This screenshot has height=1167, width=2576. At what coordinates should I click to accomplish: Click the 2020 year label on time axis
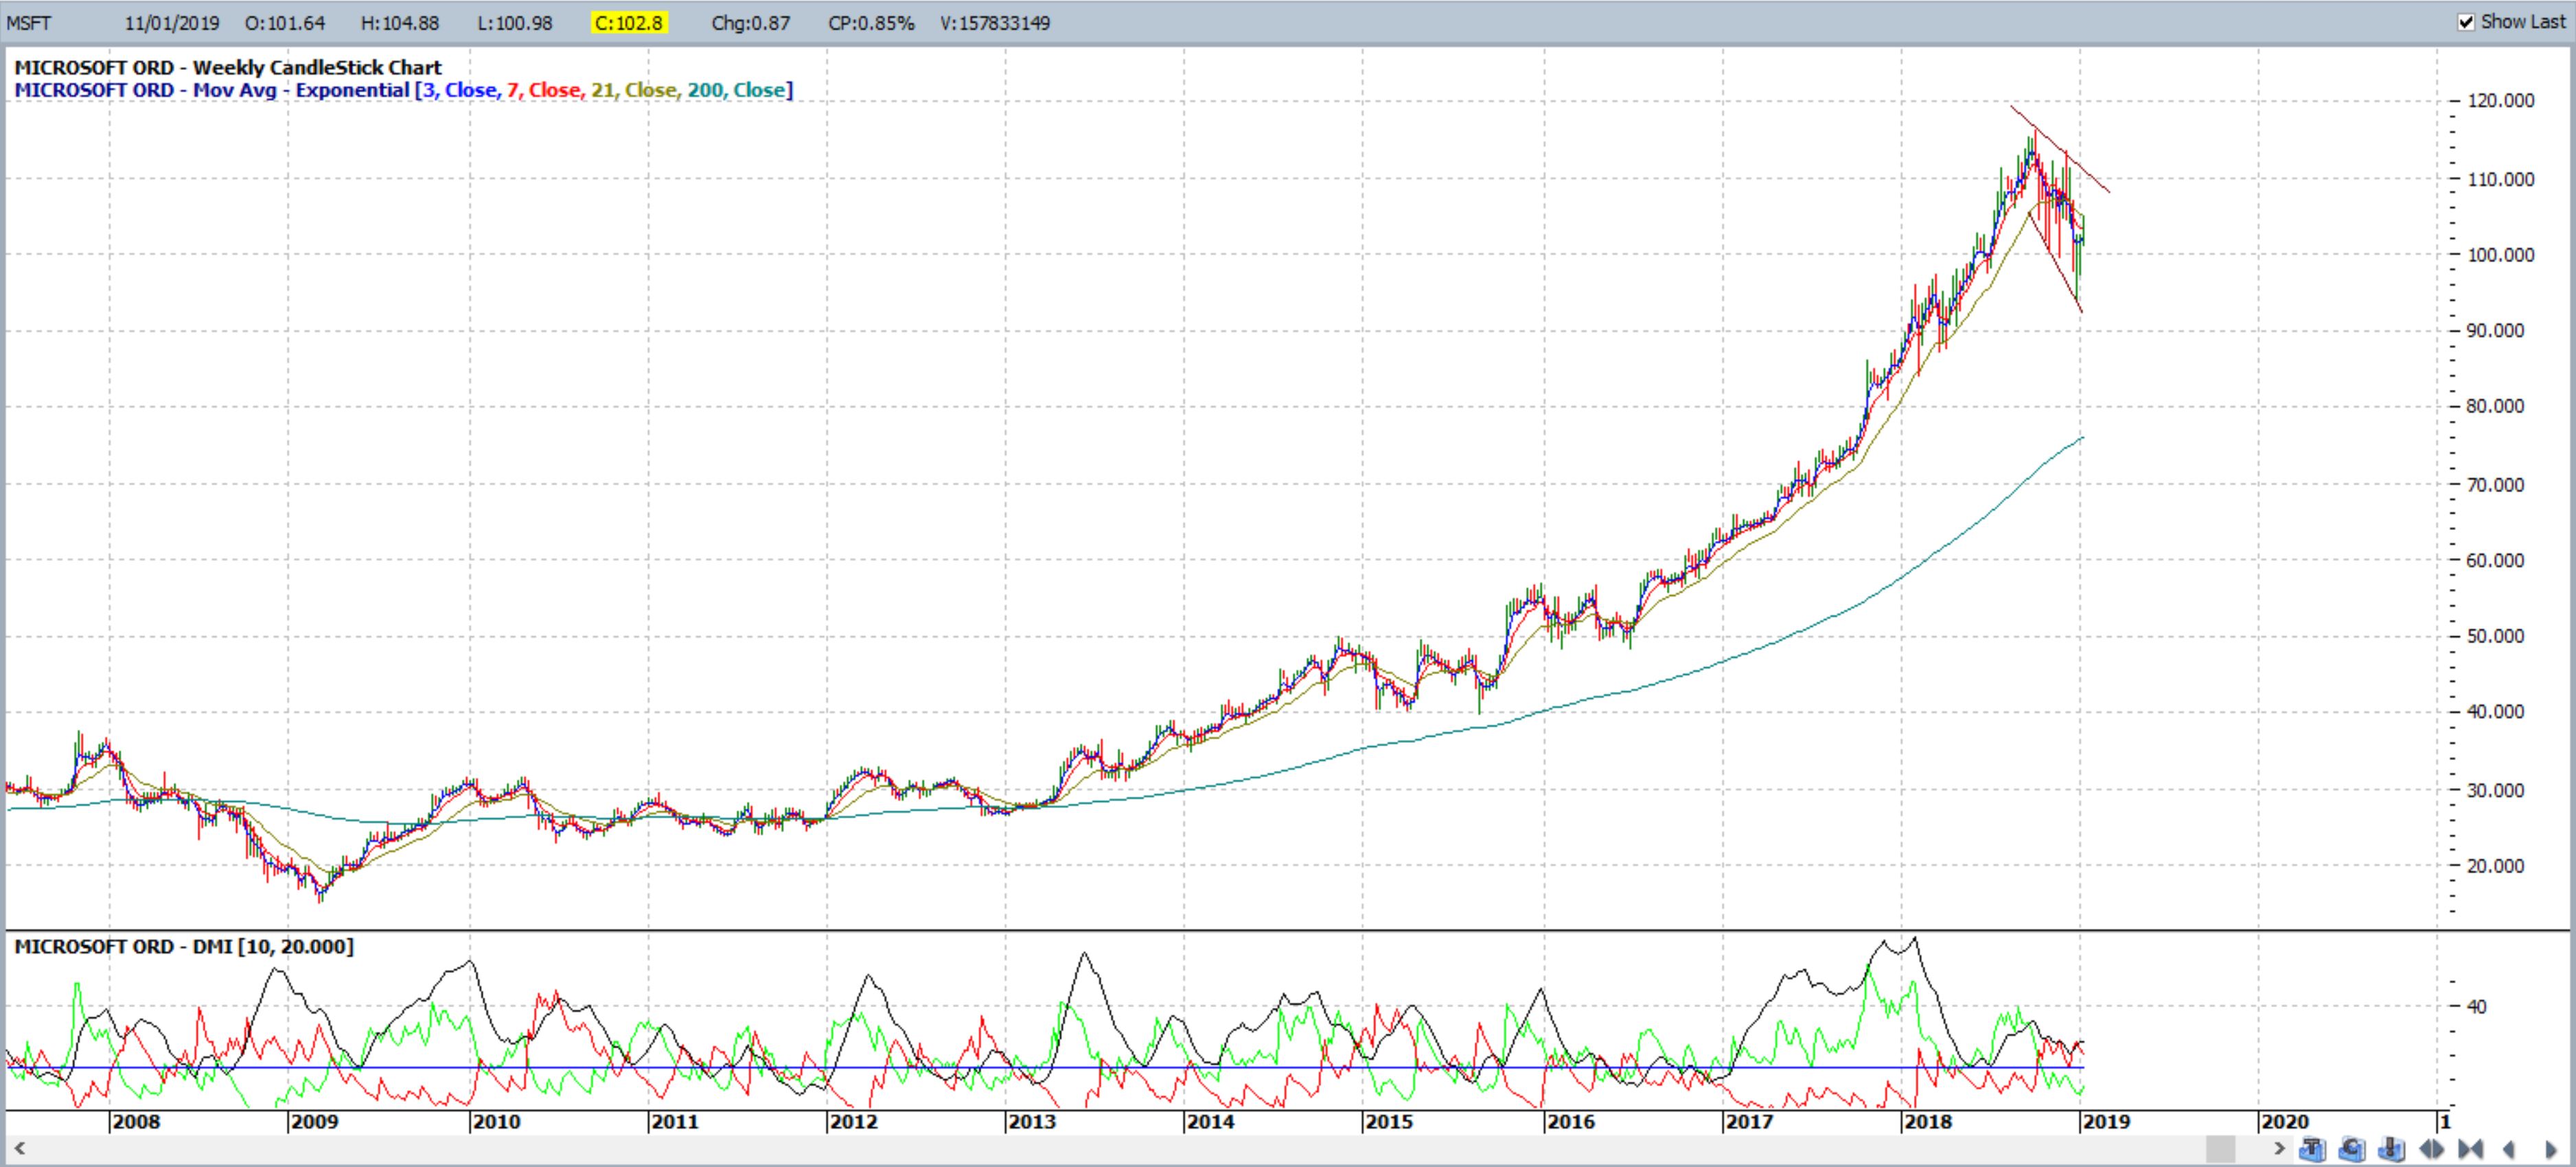click(2285, 1121)
